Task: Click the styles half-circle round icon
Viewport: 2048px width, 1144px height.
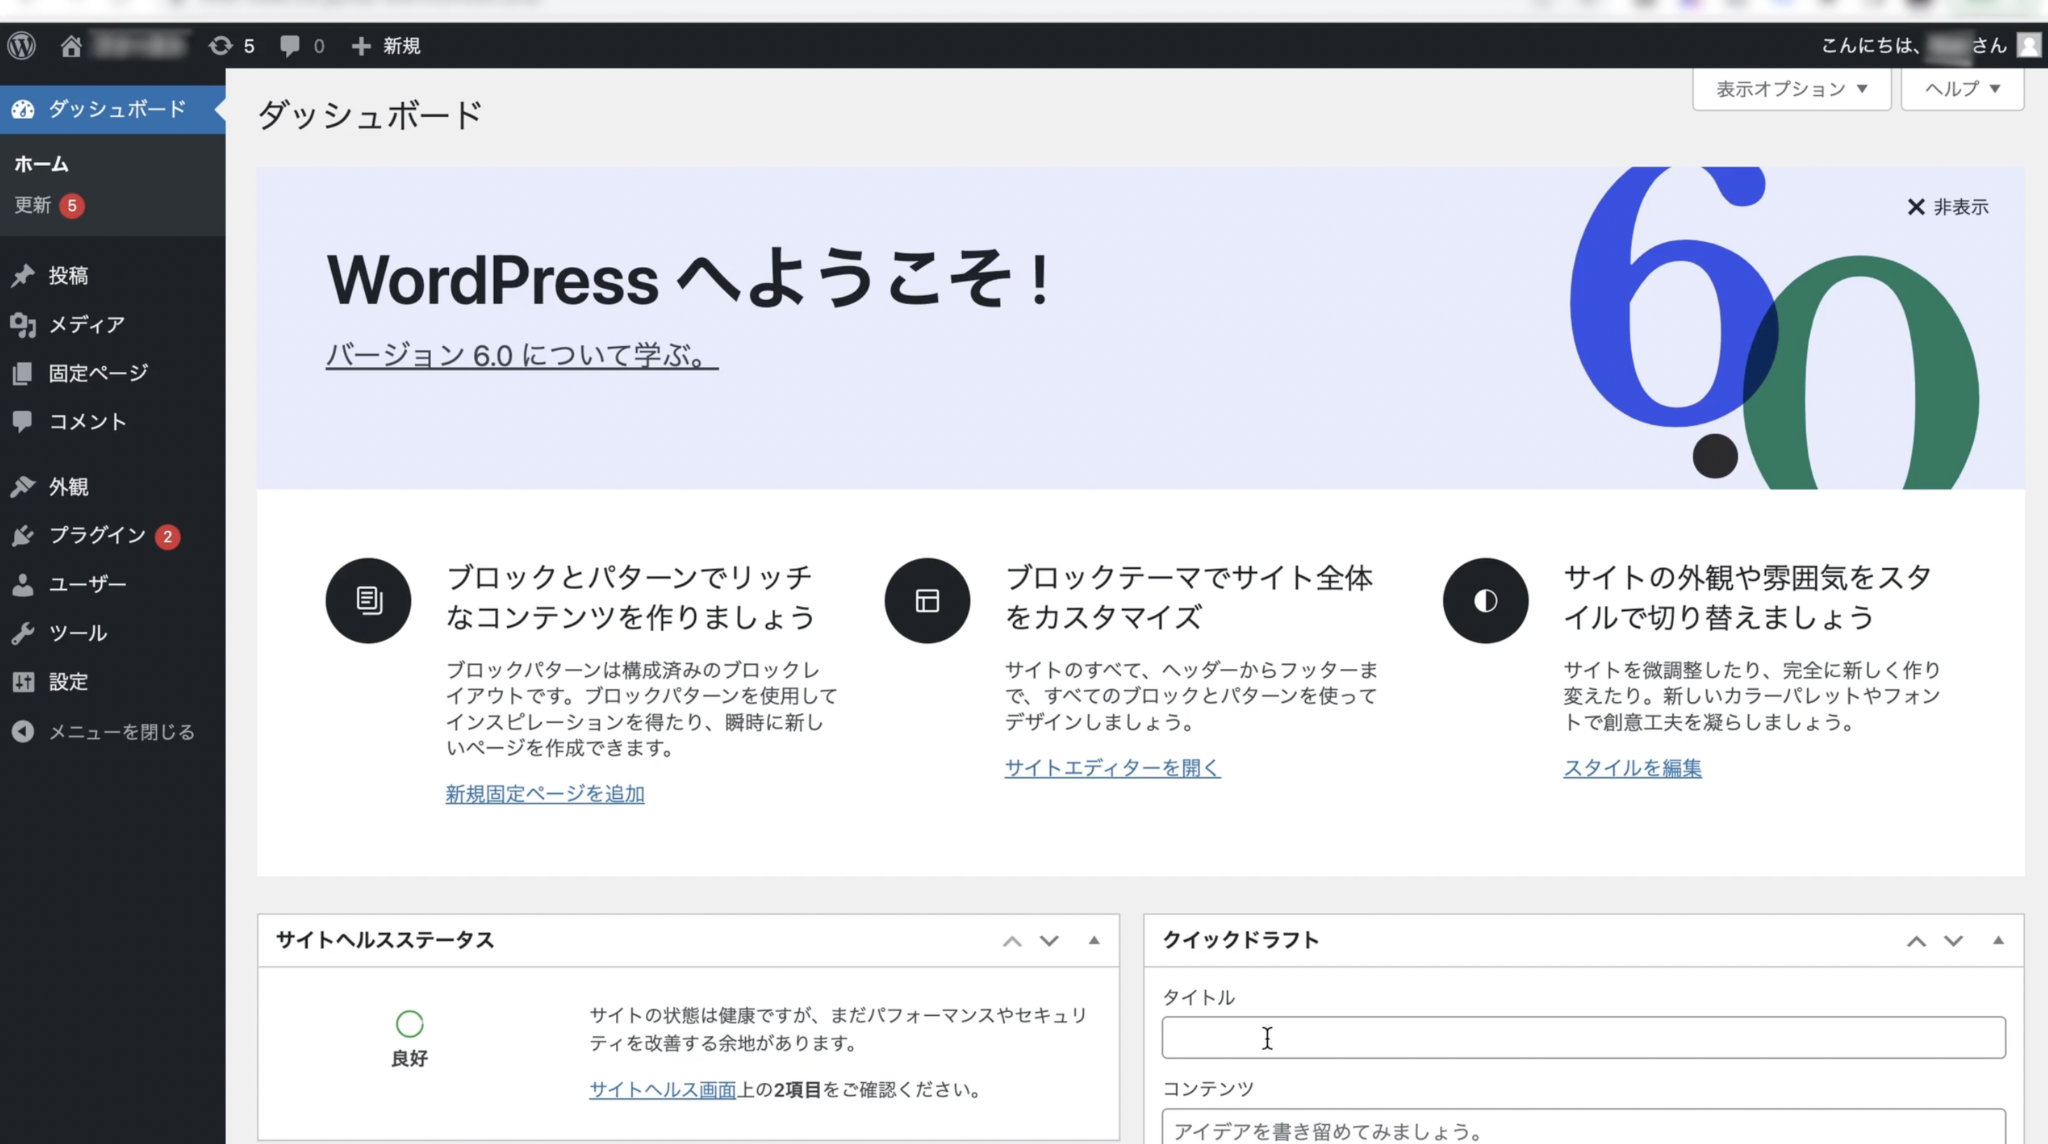Action: coord(1485,600)
